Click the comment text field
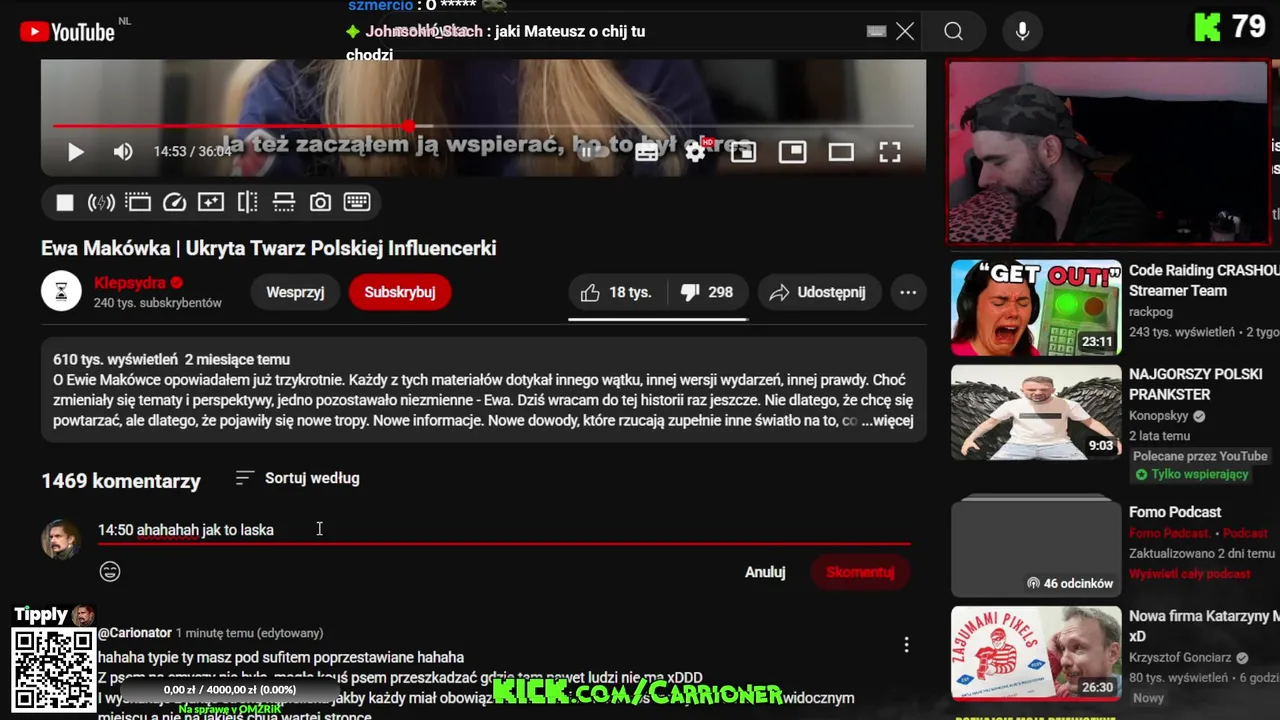Viewport: 1280px width, 720px height. [504, 530]
